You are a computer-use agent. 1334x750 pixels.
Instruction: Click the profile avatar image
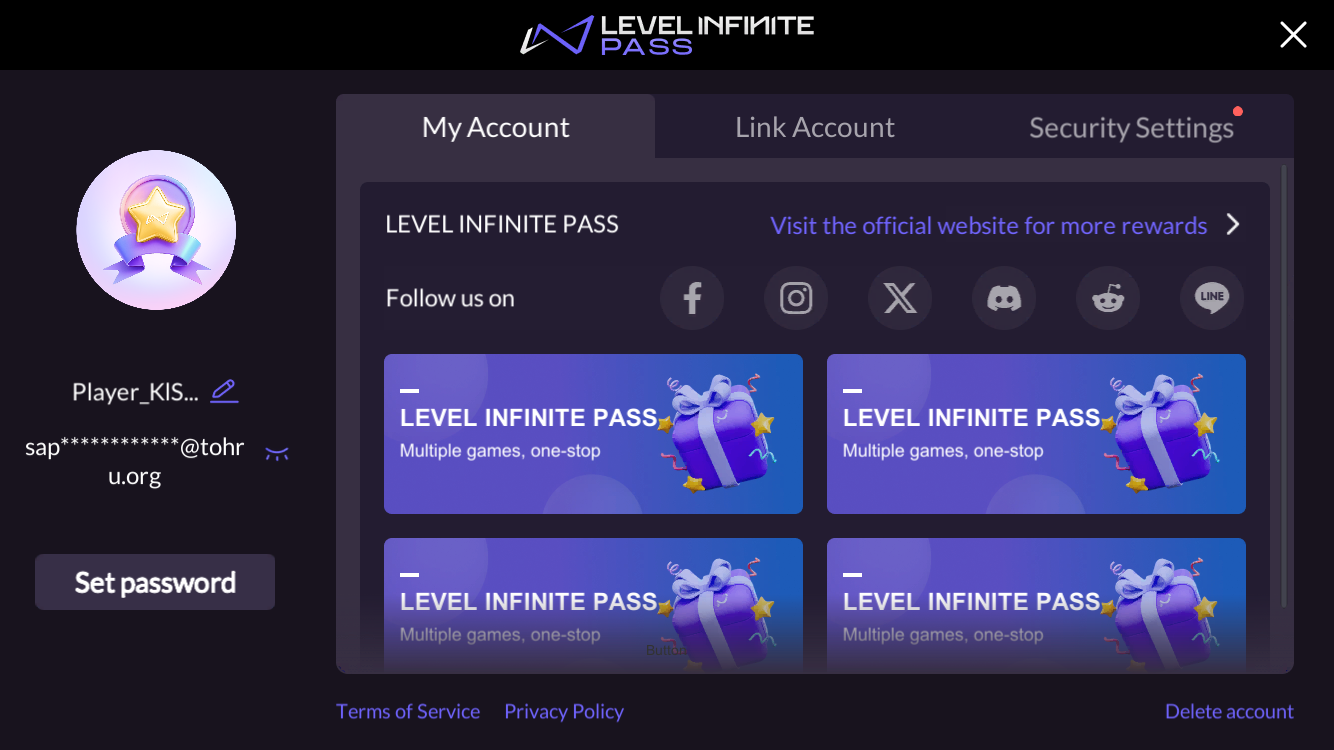(157, 230)
